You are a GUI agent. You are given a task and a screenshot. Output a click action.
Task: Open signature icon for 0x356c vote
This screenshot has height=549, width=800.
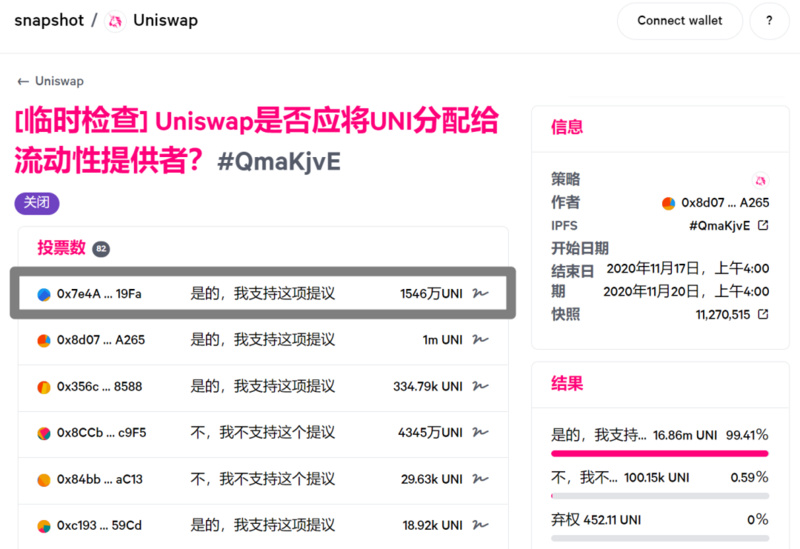click(x=480, y=386)
